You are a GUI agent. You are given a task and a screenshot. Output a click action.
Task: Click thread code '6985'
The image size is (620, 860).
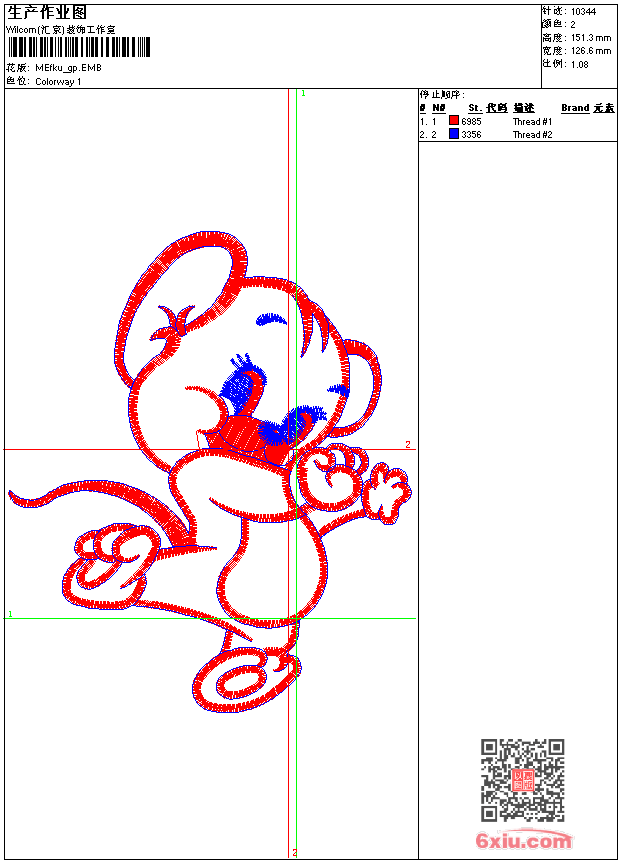click(x=471, y=121)
